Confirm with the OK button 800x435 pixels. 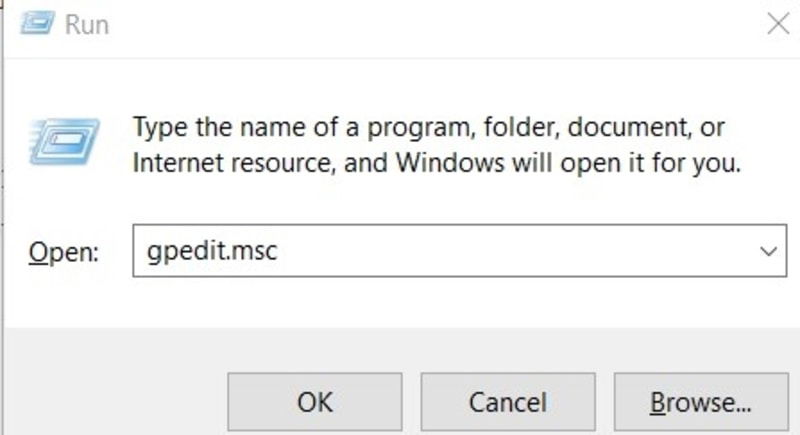(315, 402)
